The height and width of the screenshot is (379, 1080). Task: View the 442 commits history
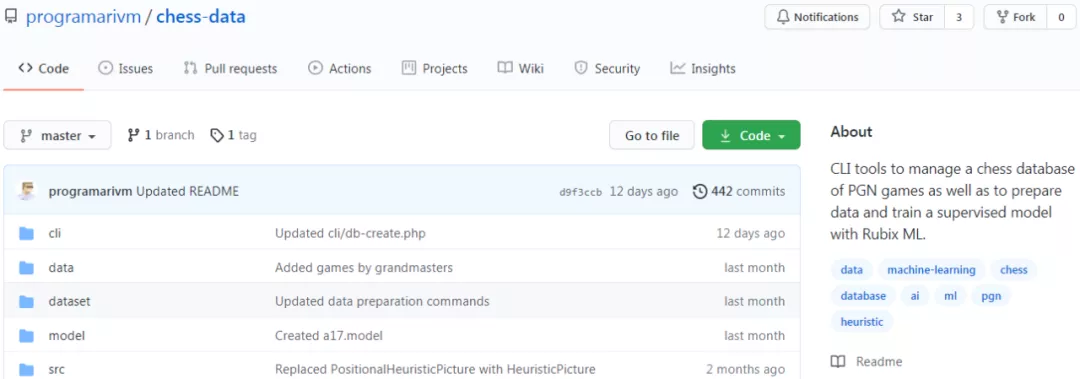point(738,192)
